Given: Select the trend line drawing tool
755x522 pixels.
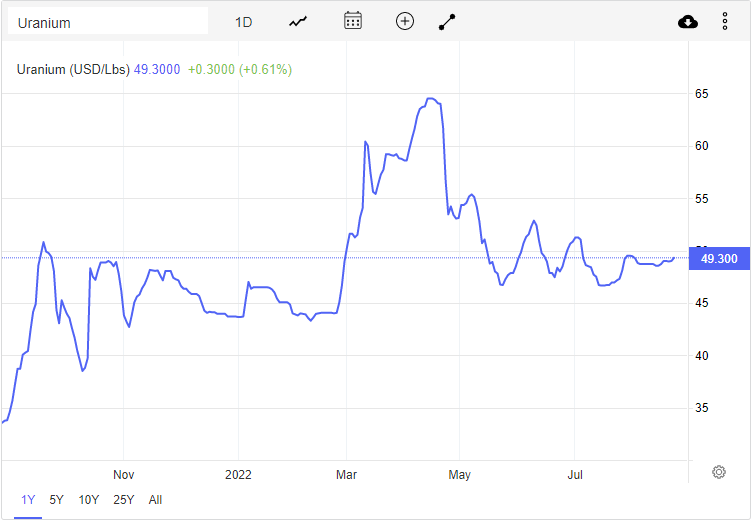Looking at the screenshot, I should coord(447,22).
